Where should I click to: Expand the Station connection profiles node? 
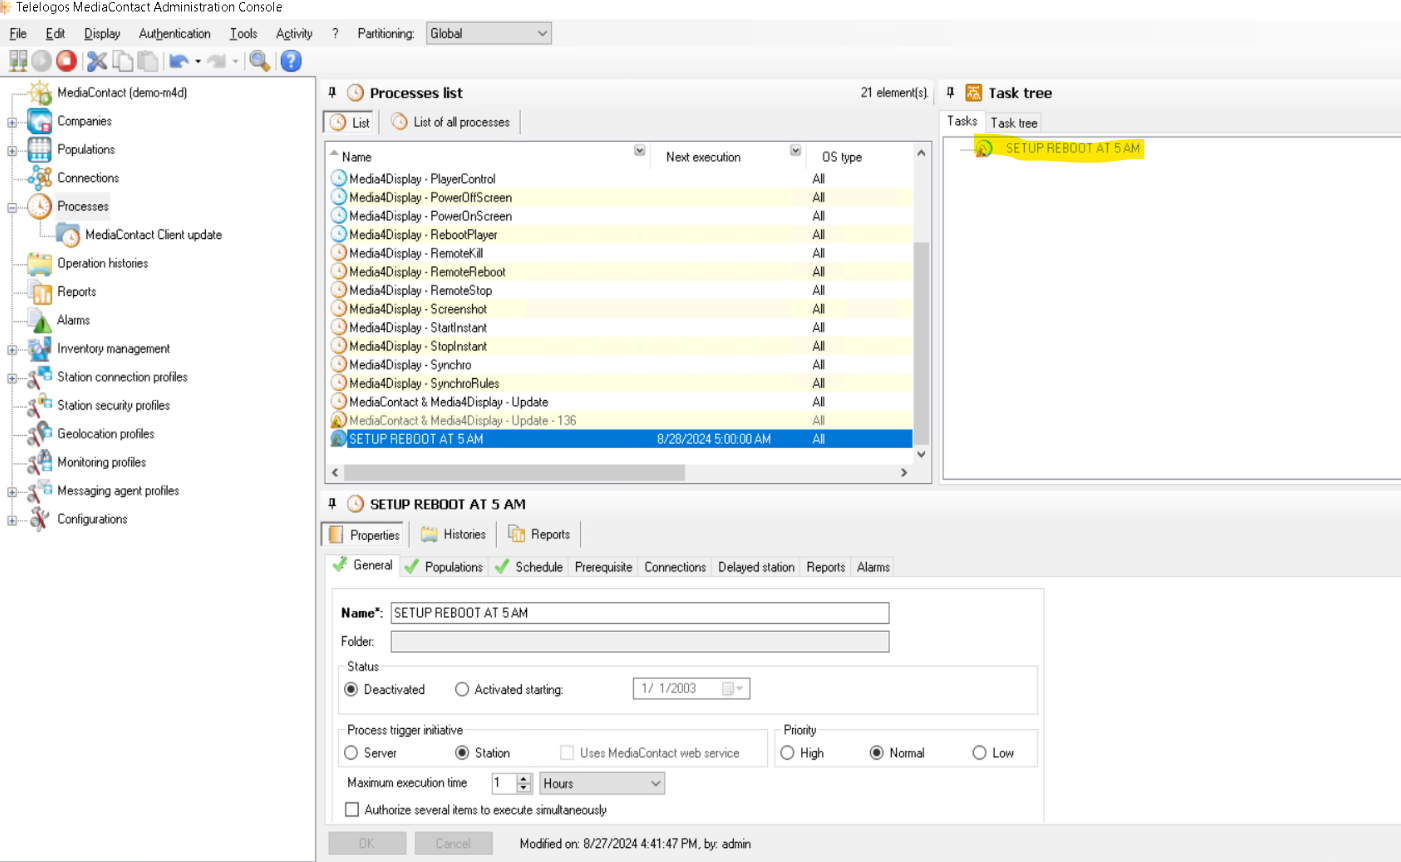(x=12, y=378)
